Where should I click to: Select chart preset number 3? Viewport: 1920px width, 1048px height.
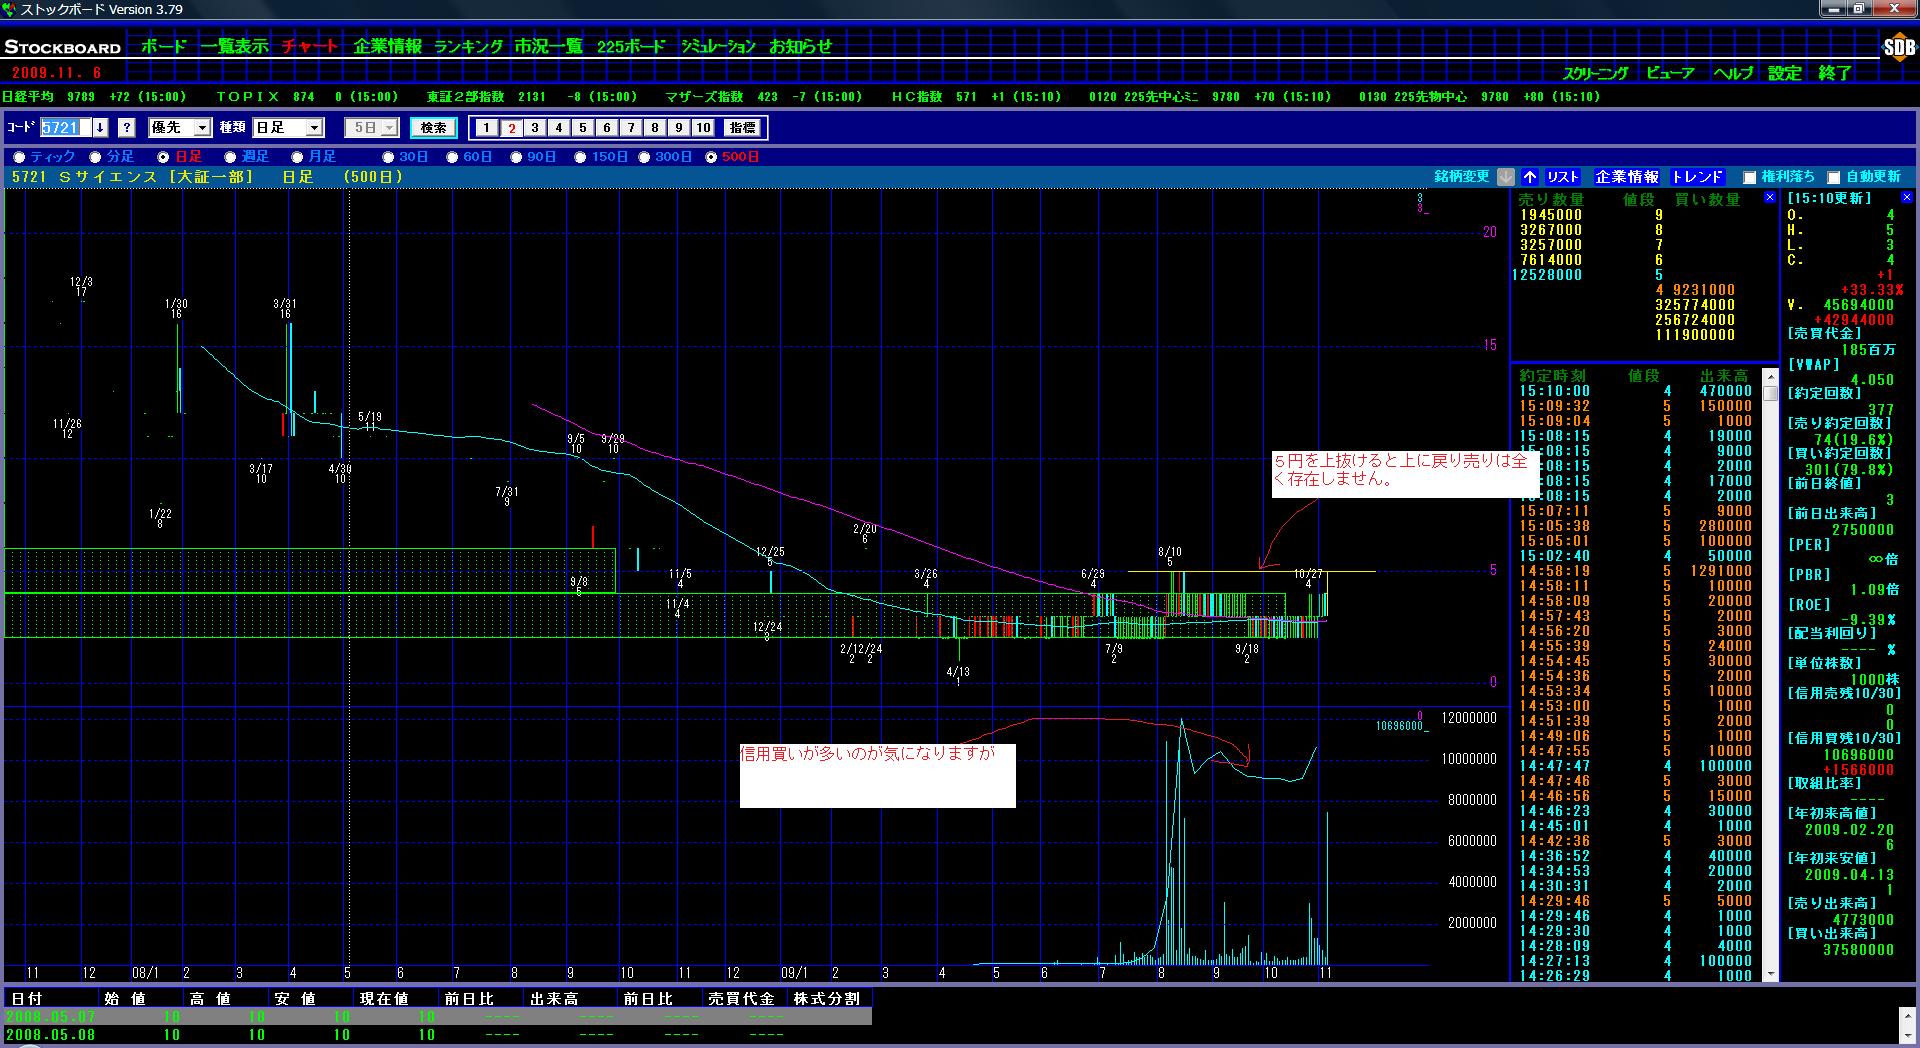coord(535,128)
